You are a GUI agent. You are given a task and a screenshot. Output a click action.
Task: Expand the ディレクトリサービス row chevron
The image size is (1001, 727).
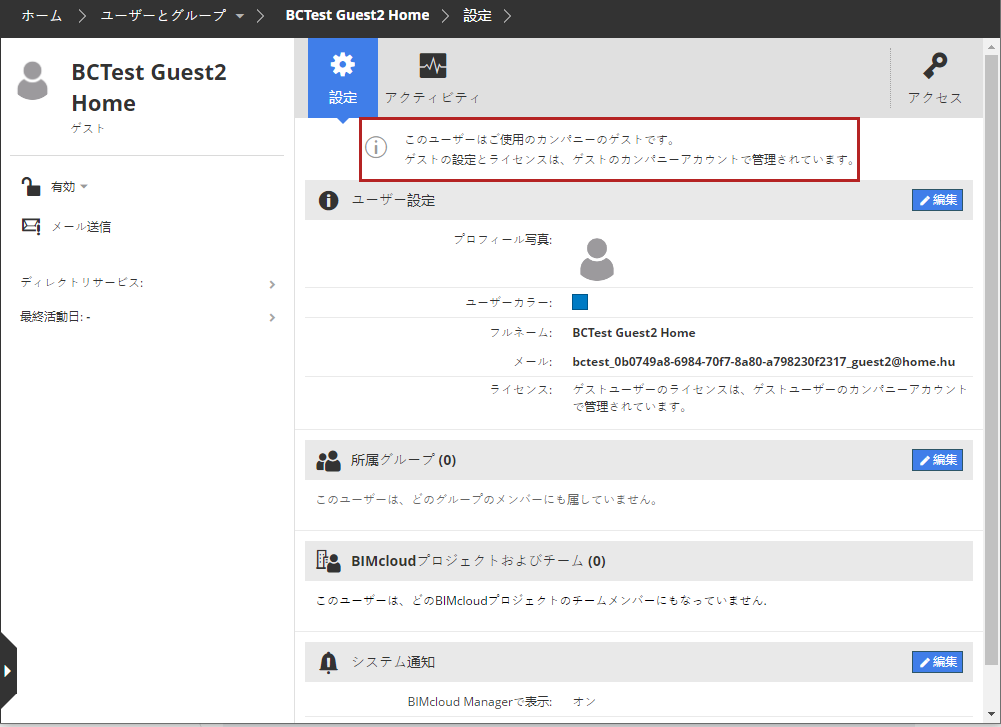click(x=273, y=285)
